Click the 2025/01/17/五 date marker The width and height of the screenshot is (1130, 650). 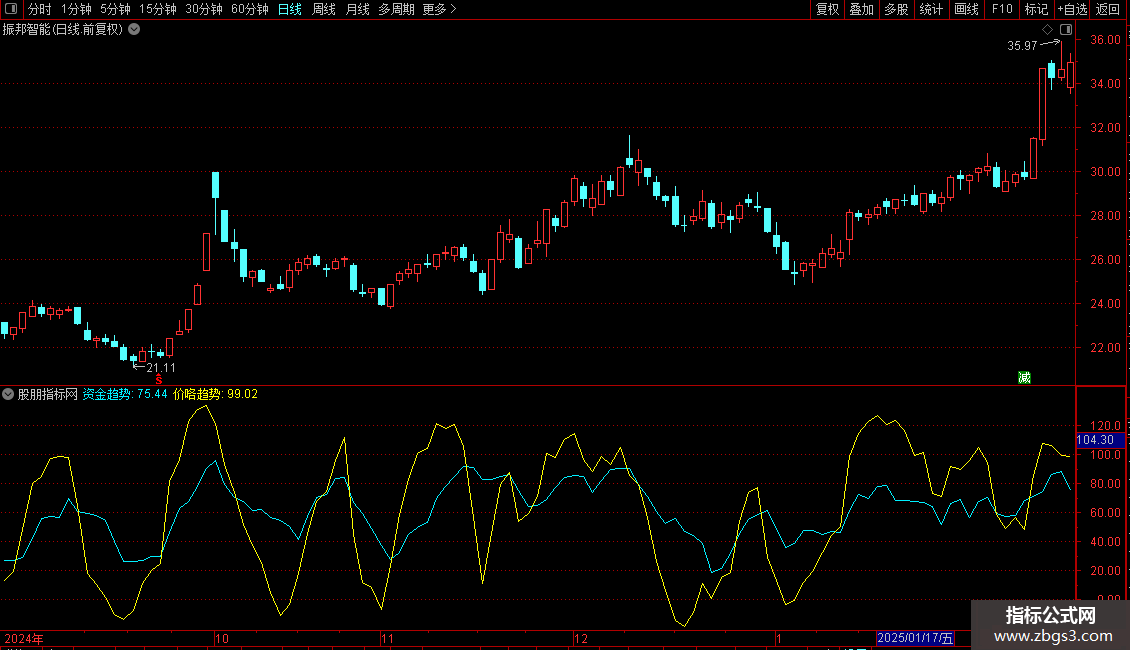[915, 638]
